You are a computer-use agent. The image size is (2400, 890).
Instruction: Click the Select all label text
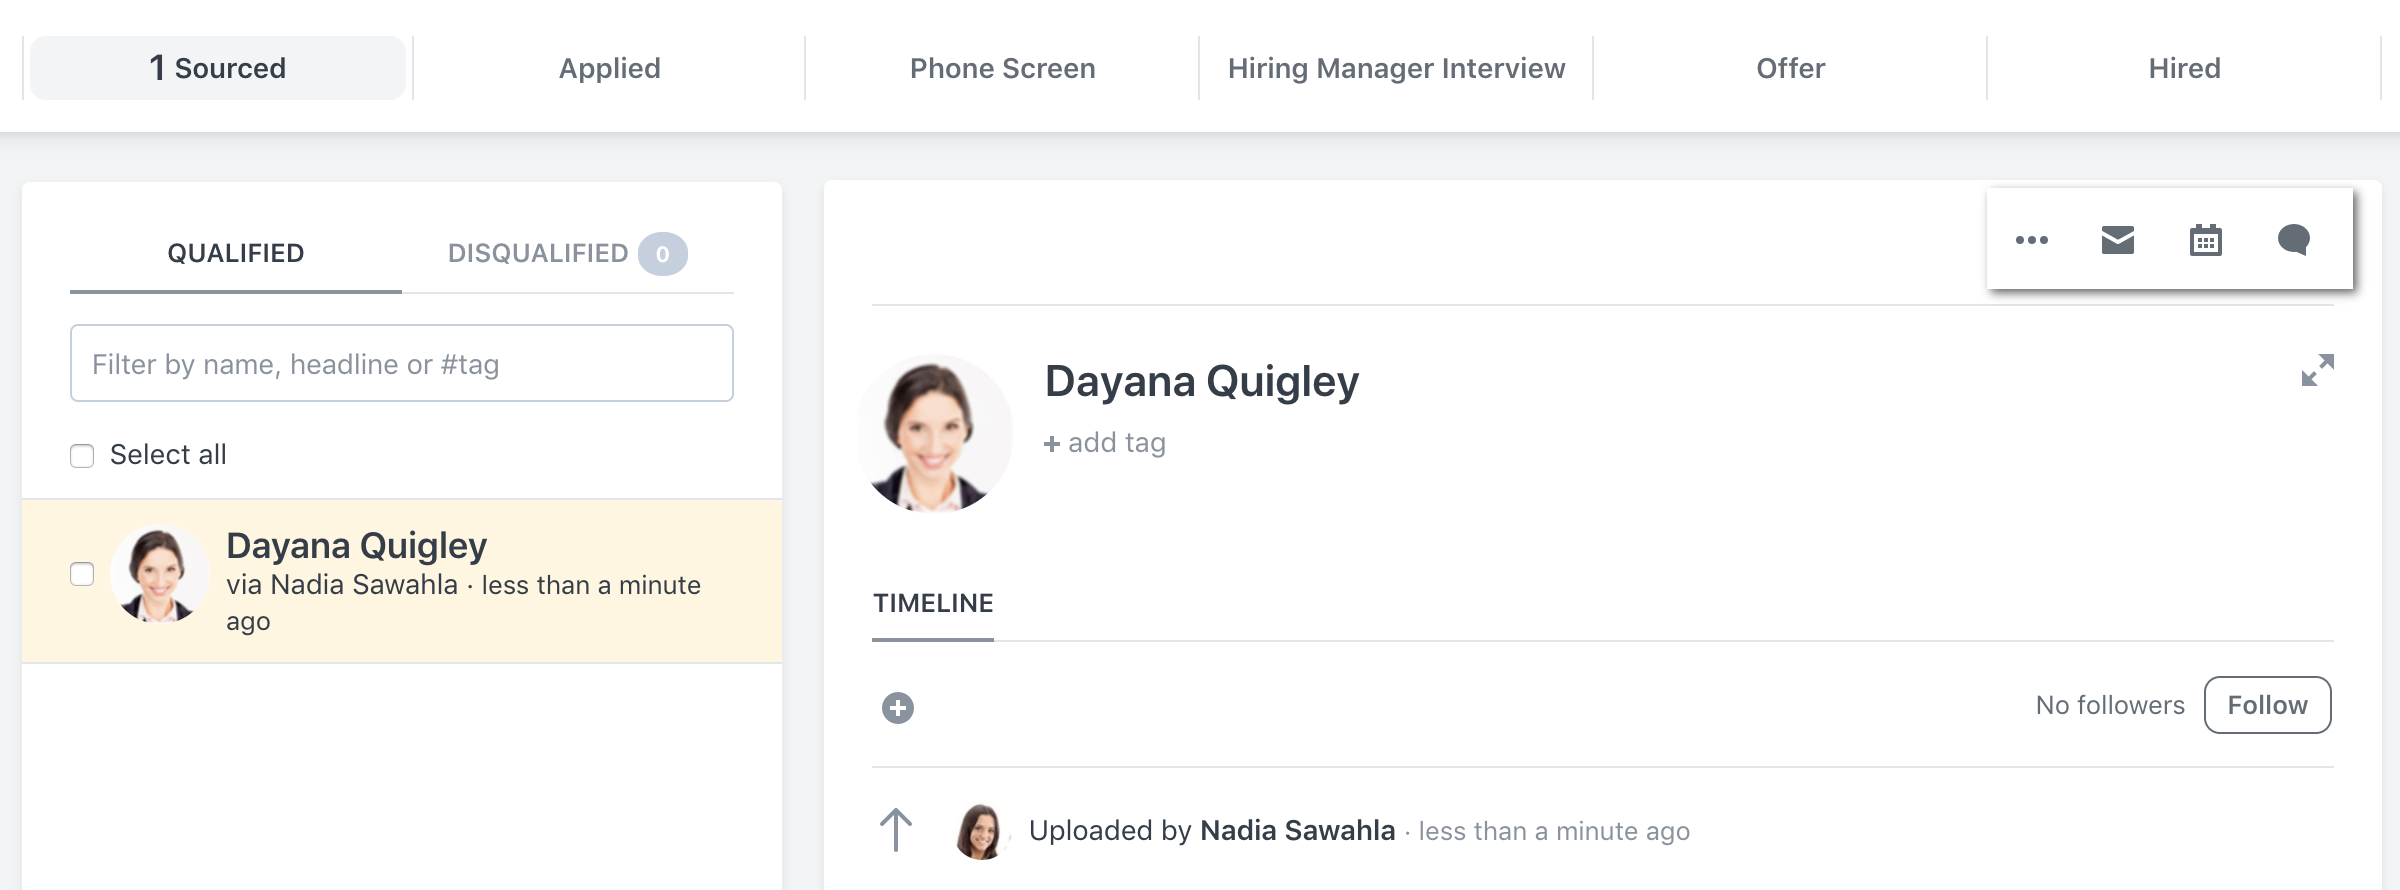point(168,455)
